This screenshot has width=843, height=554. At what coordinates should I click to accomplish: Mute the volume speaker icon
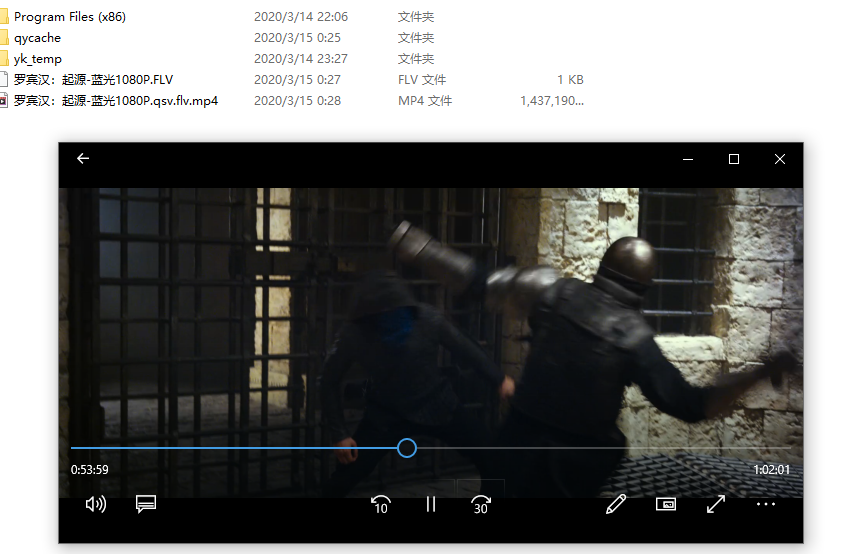tap(96, 504)
